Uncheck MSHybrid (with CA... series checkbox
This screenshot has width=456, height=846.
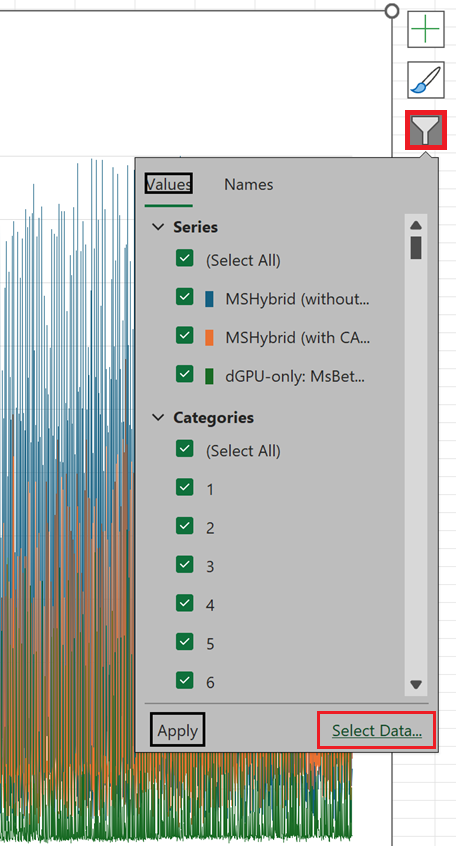point(185,336)
